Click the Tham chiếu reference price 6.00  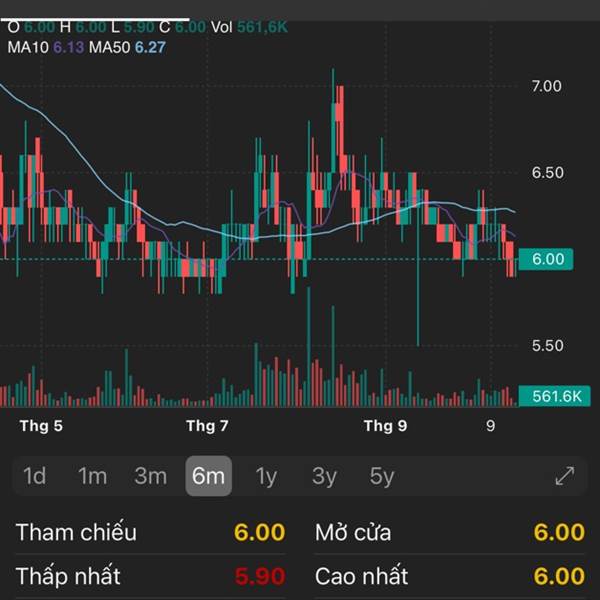[260, 532]
